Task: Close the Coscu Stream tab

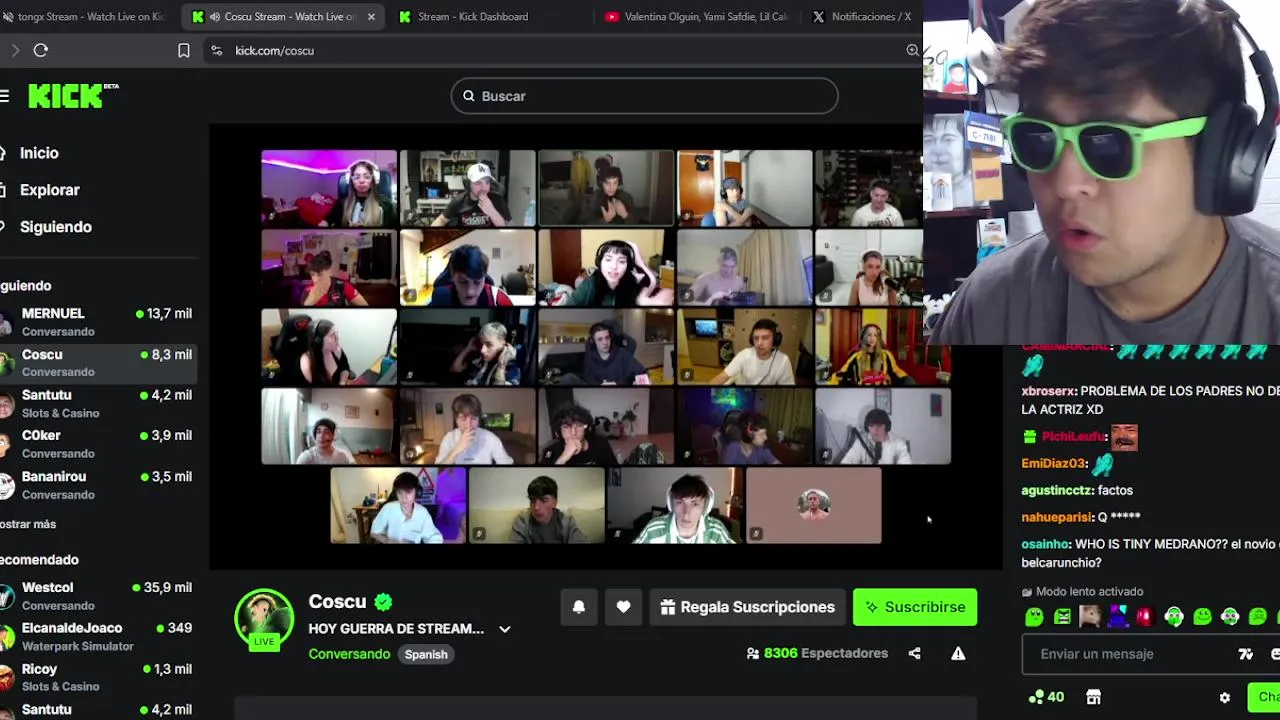Action: (x=371, y=17)
